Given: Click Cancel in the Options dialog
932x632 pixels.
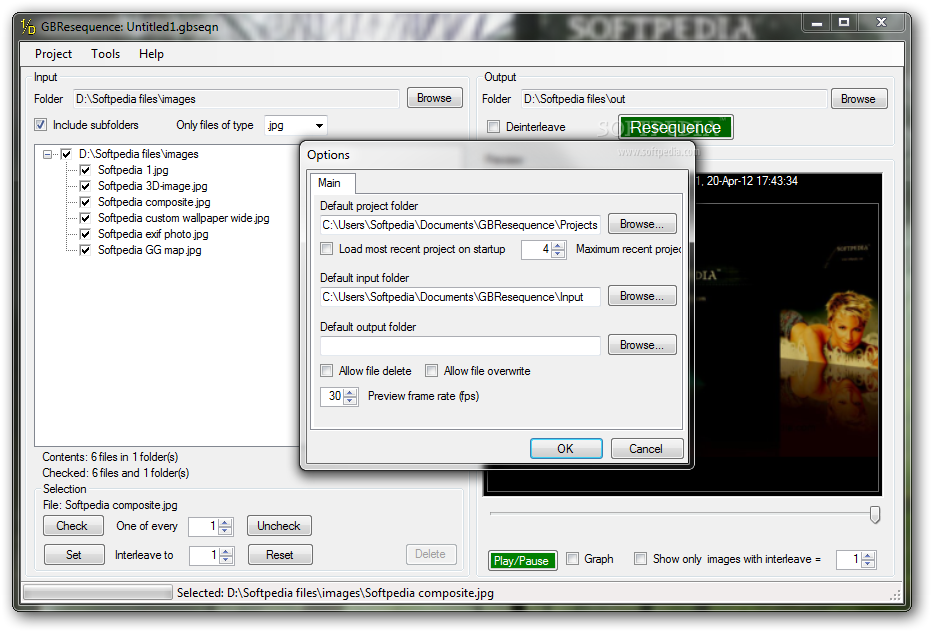Looking at the screenshot, I should (x=646, y=449).
